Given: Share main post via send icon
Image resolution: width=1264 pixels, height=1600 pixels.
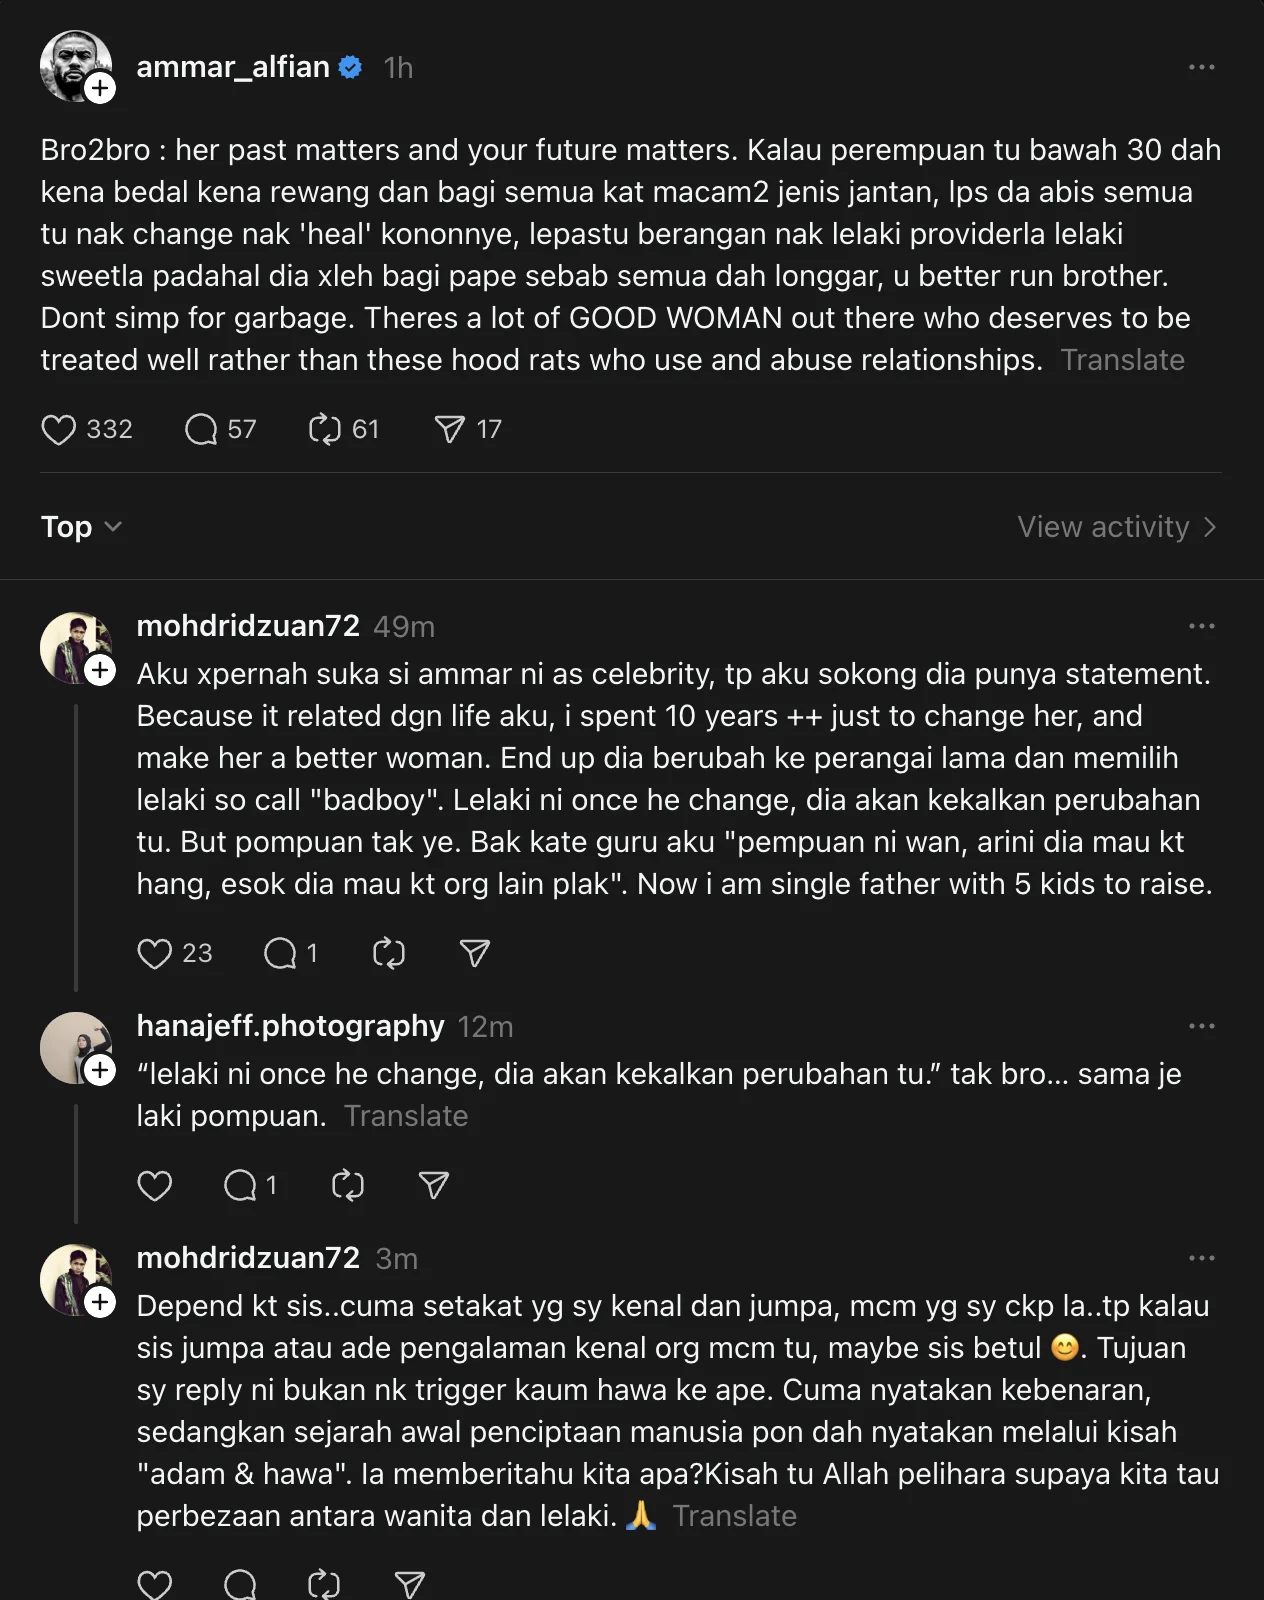Looking at the screenshot, I should coord(449,430).
